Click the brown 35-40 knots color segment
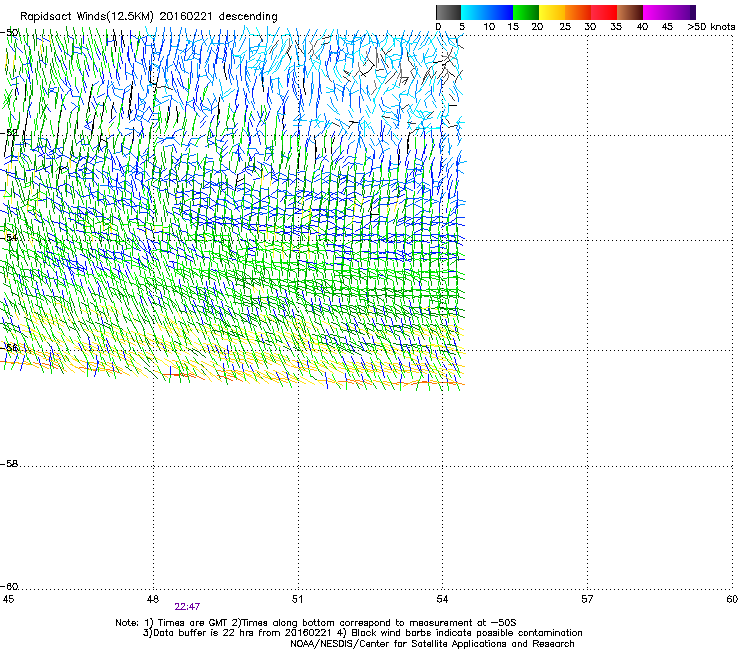Viewport: 740px width, 650px height. pos(630,12)
